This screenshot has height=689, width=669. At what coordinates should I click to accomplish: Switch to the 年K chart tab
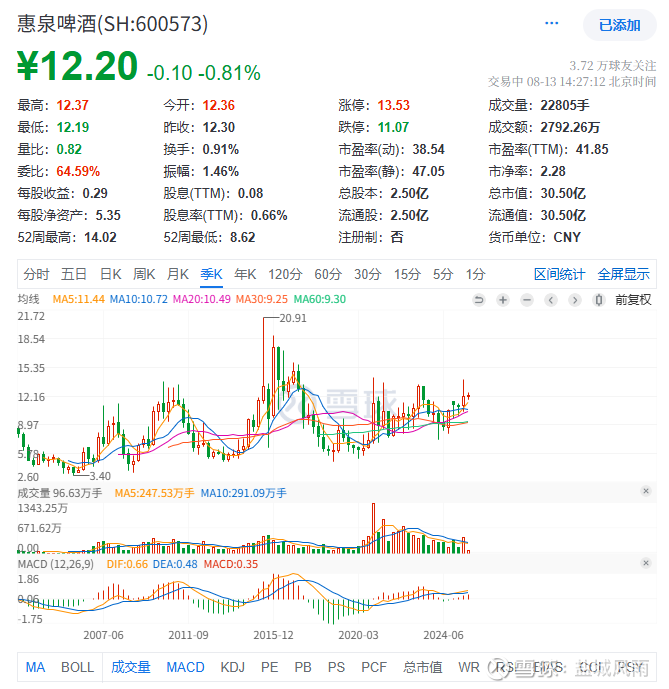coord(245,274)
